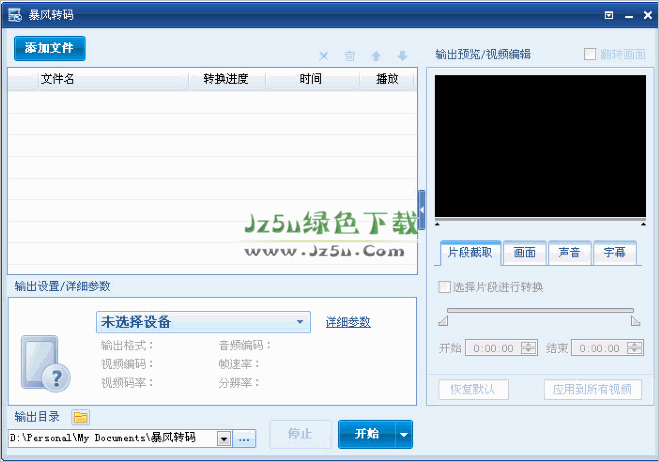Switch to the 片段截取 tab

coord(470,253)
